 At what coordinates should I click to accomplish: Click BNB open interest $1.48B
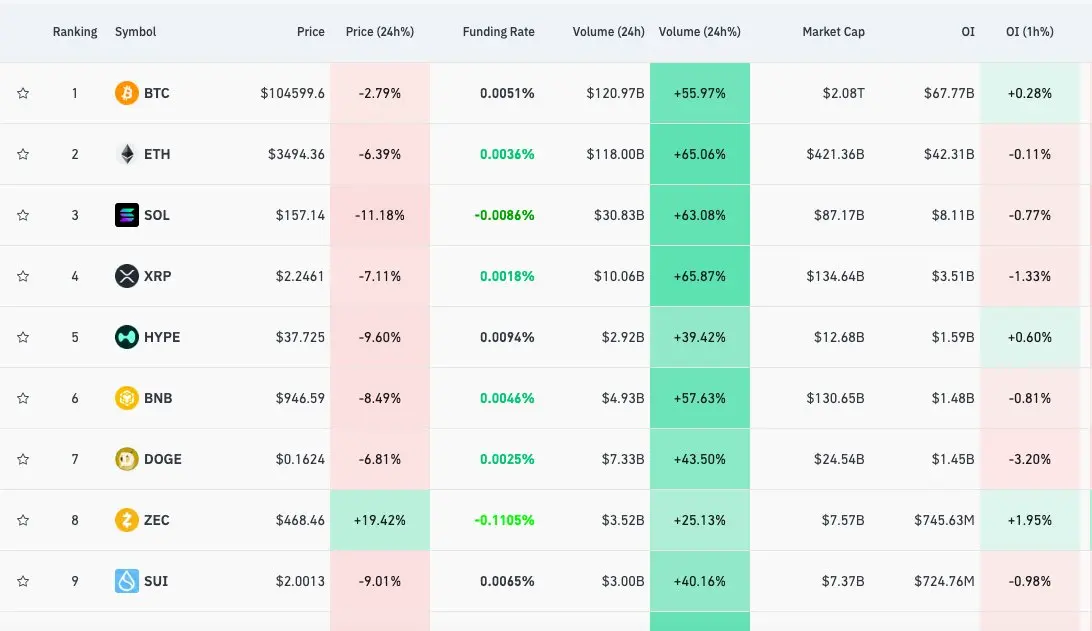tap(953, 398)
